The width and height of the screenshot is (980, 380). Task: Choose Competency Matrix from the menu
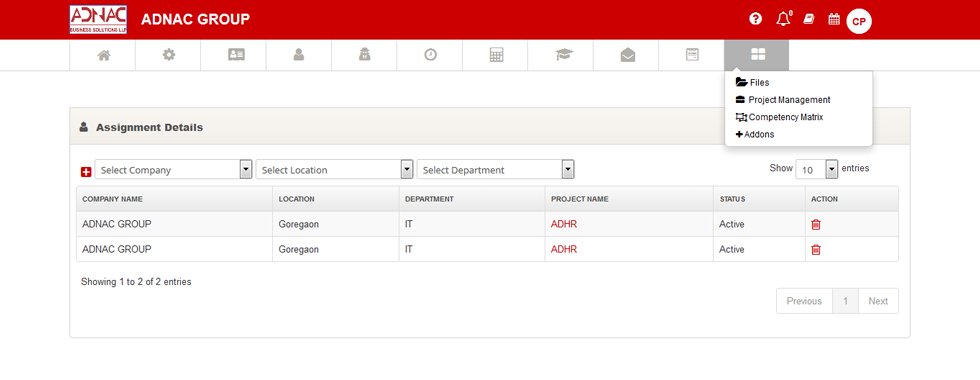(x=779, y=117)
